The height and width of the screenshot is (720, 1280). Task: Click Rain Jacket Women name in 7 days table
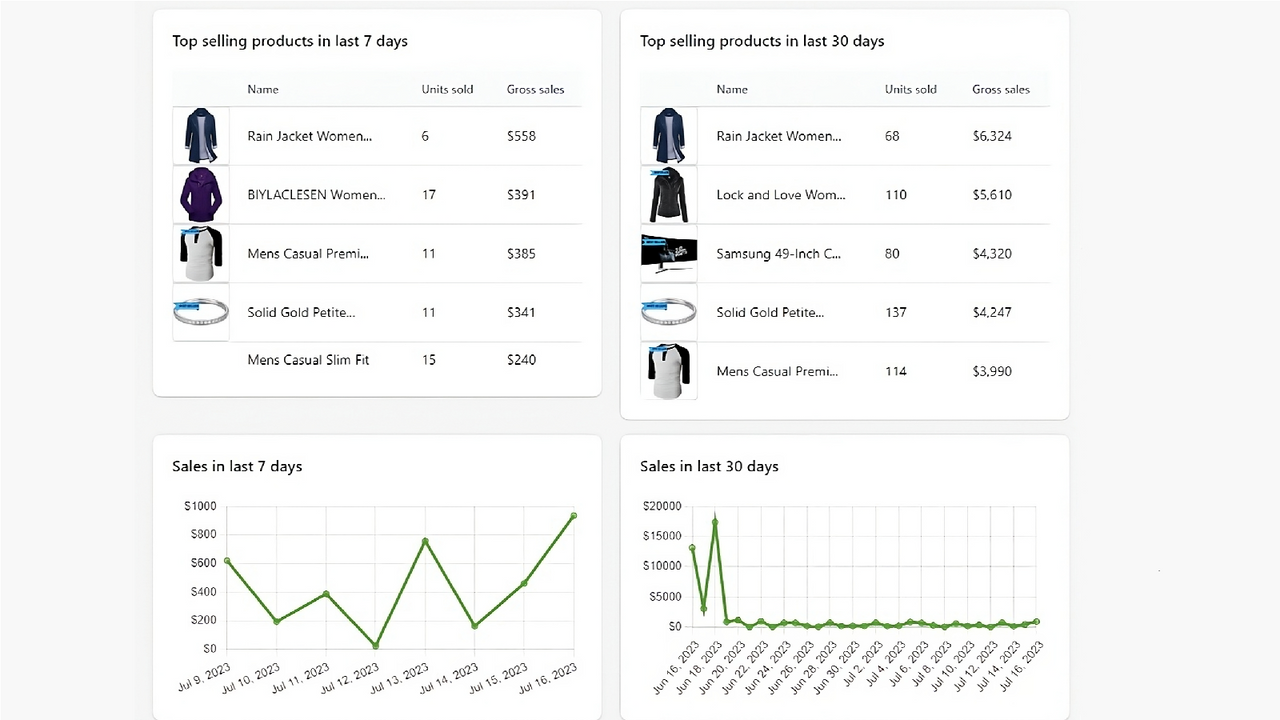pos(310,136)
